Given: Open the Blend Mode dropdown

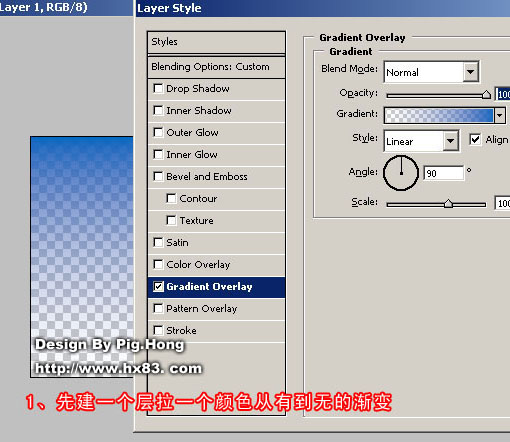Looking at the screenshot, I should click(470, 72).
